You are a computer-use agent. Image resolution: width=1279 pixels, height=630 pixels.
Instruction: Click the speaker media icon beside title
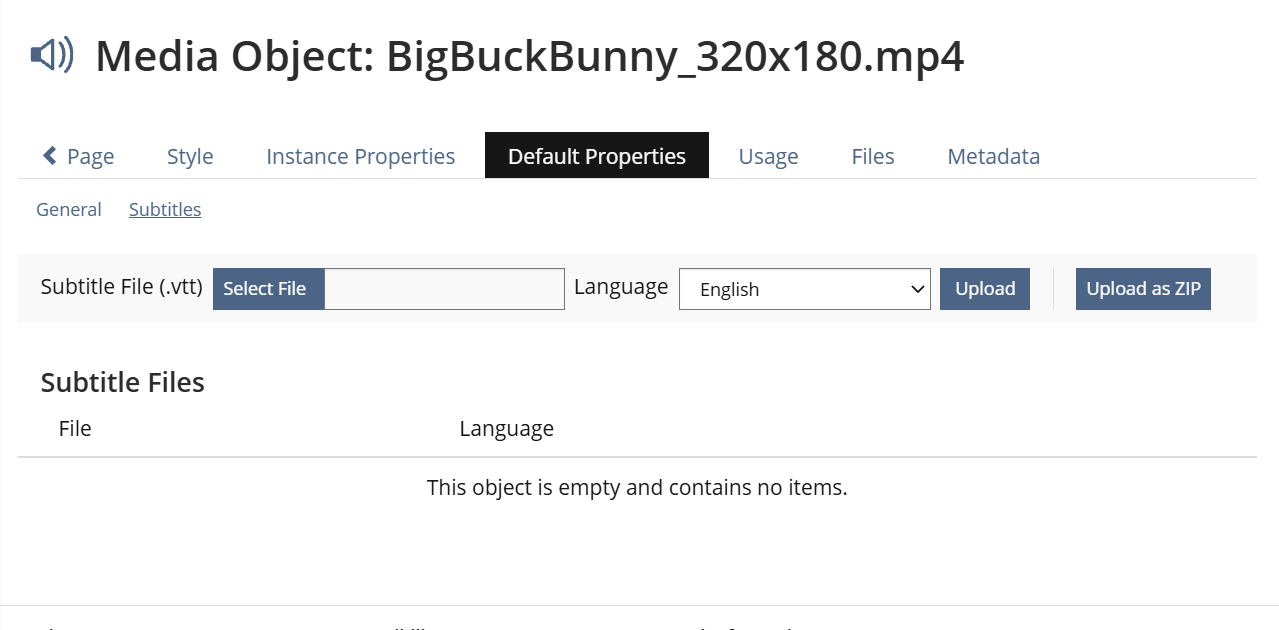[52, 56]
